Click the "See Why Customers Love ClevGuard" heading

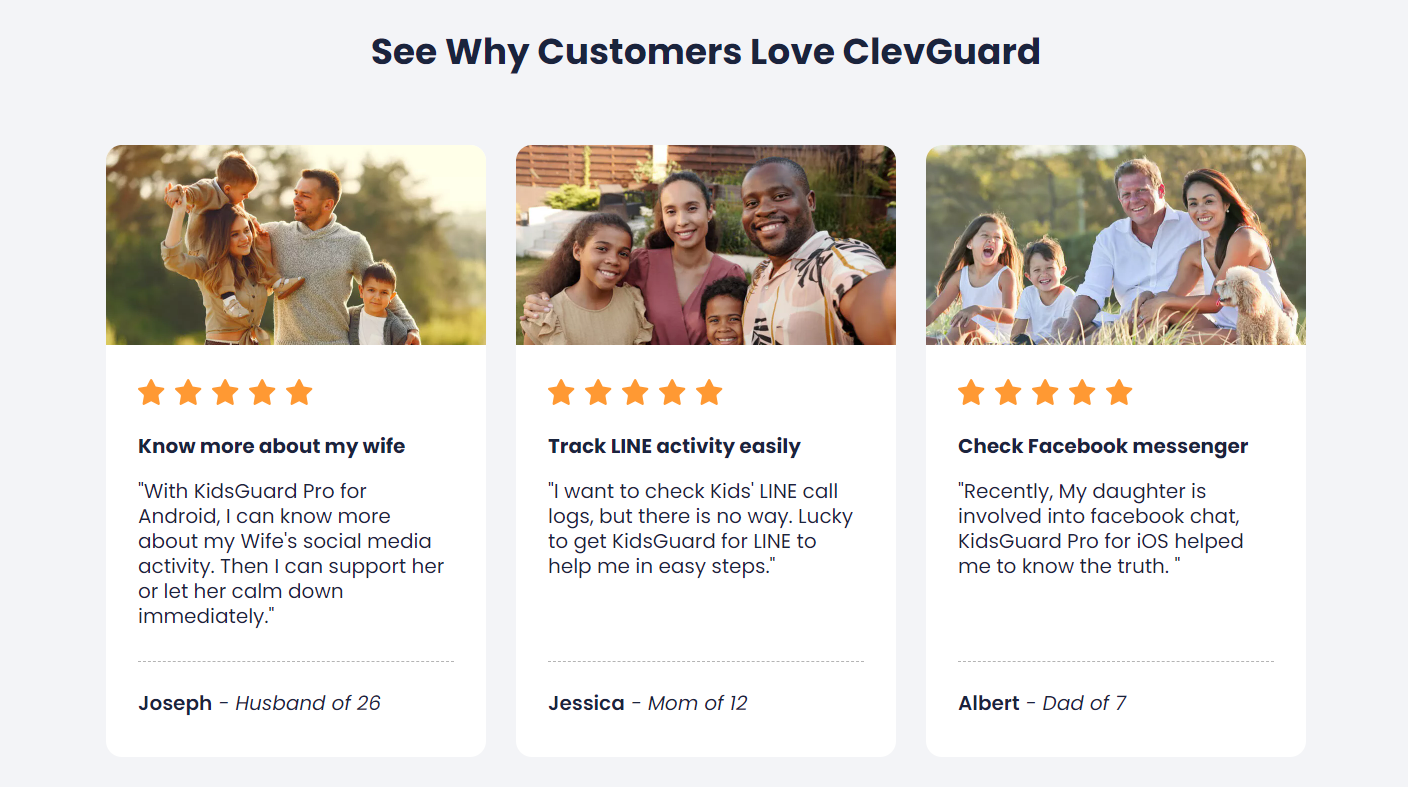click(705, 51)
